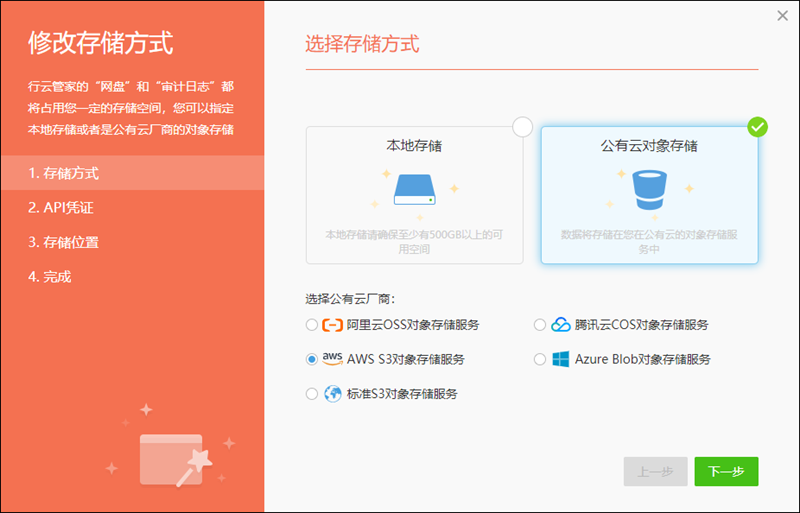Select the Azure Blob对象存储服务 radio button
The image size is (800, 513).
(x=540, y=359)
